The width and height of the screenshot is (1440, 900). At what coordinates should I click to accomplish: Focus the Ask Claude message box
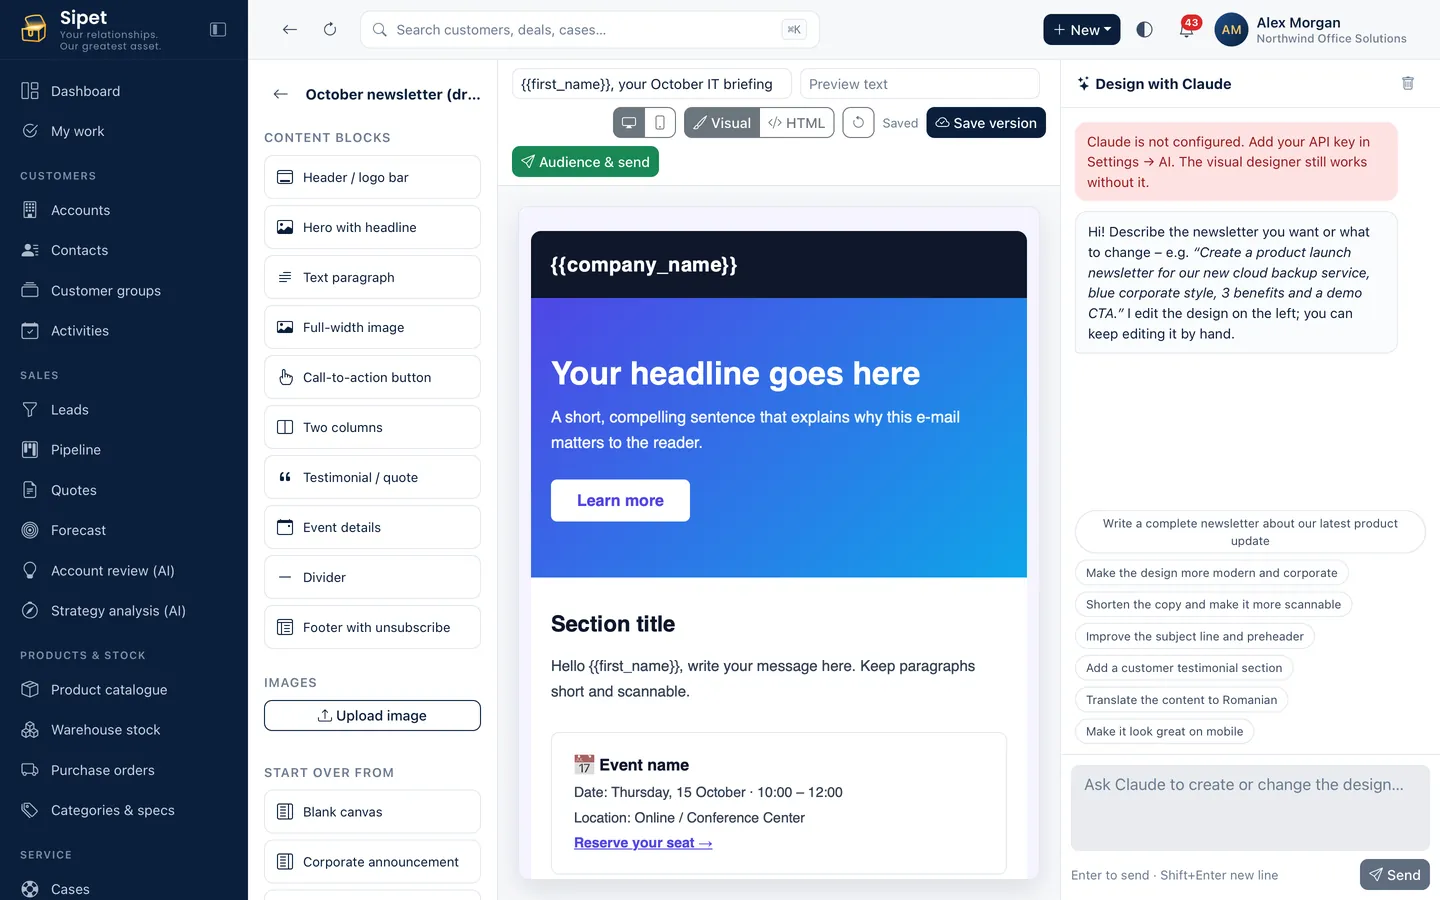coord(1250,808)
